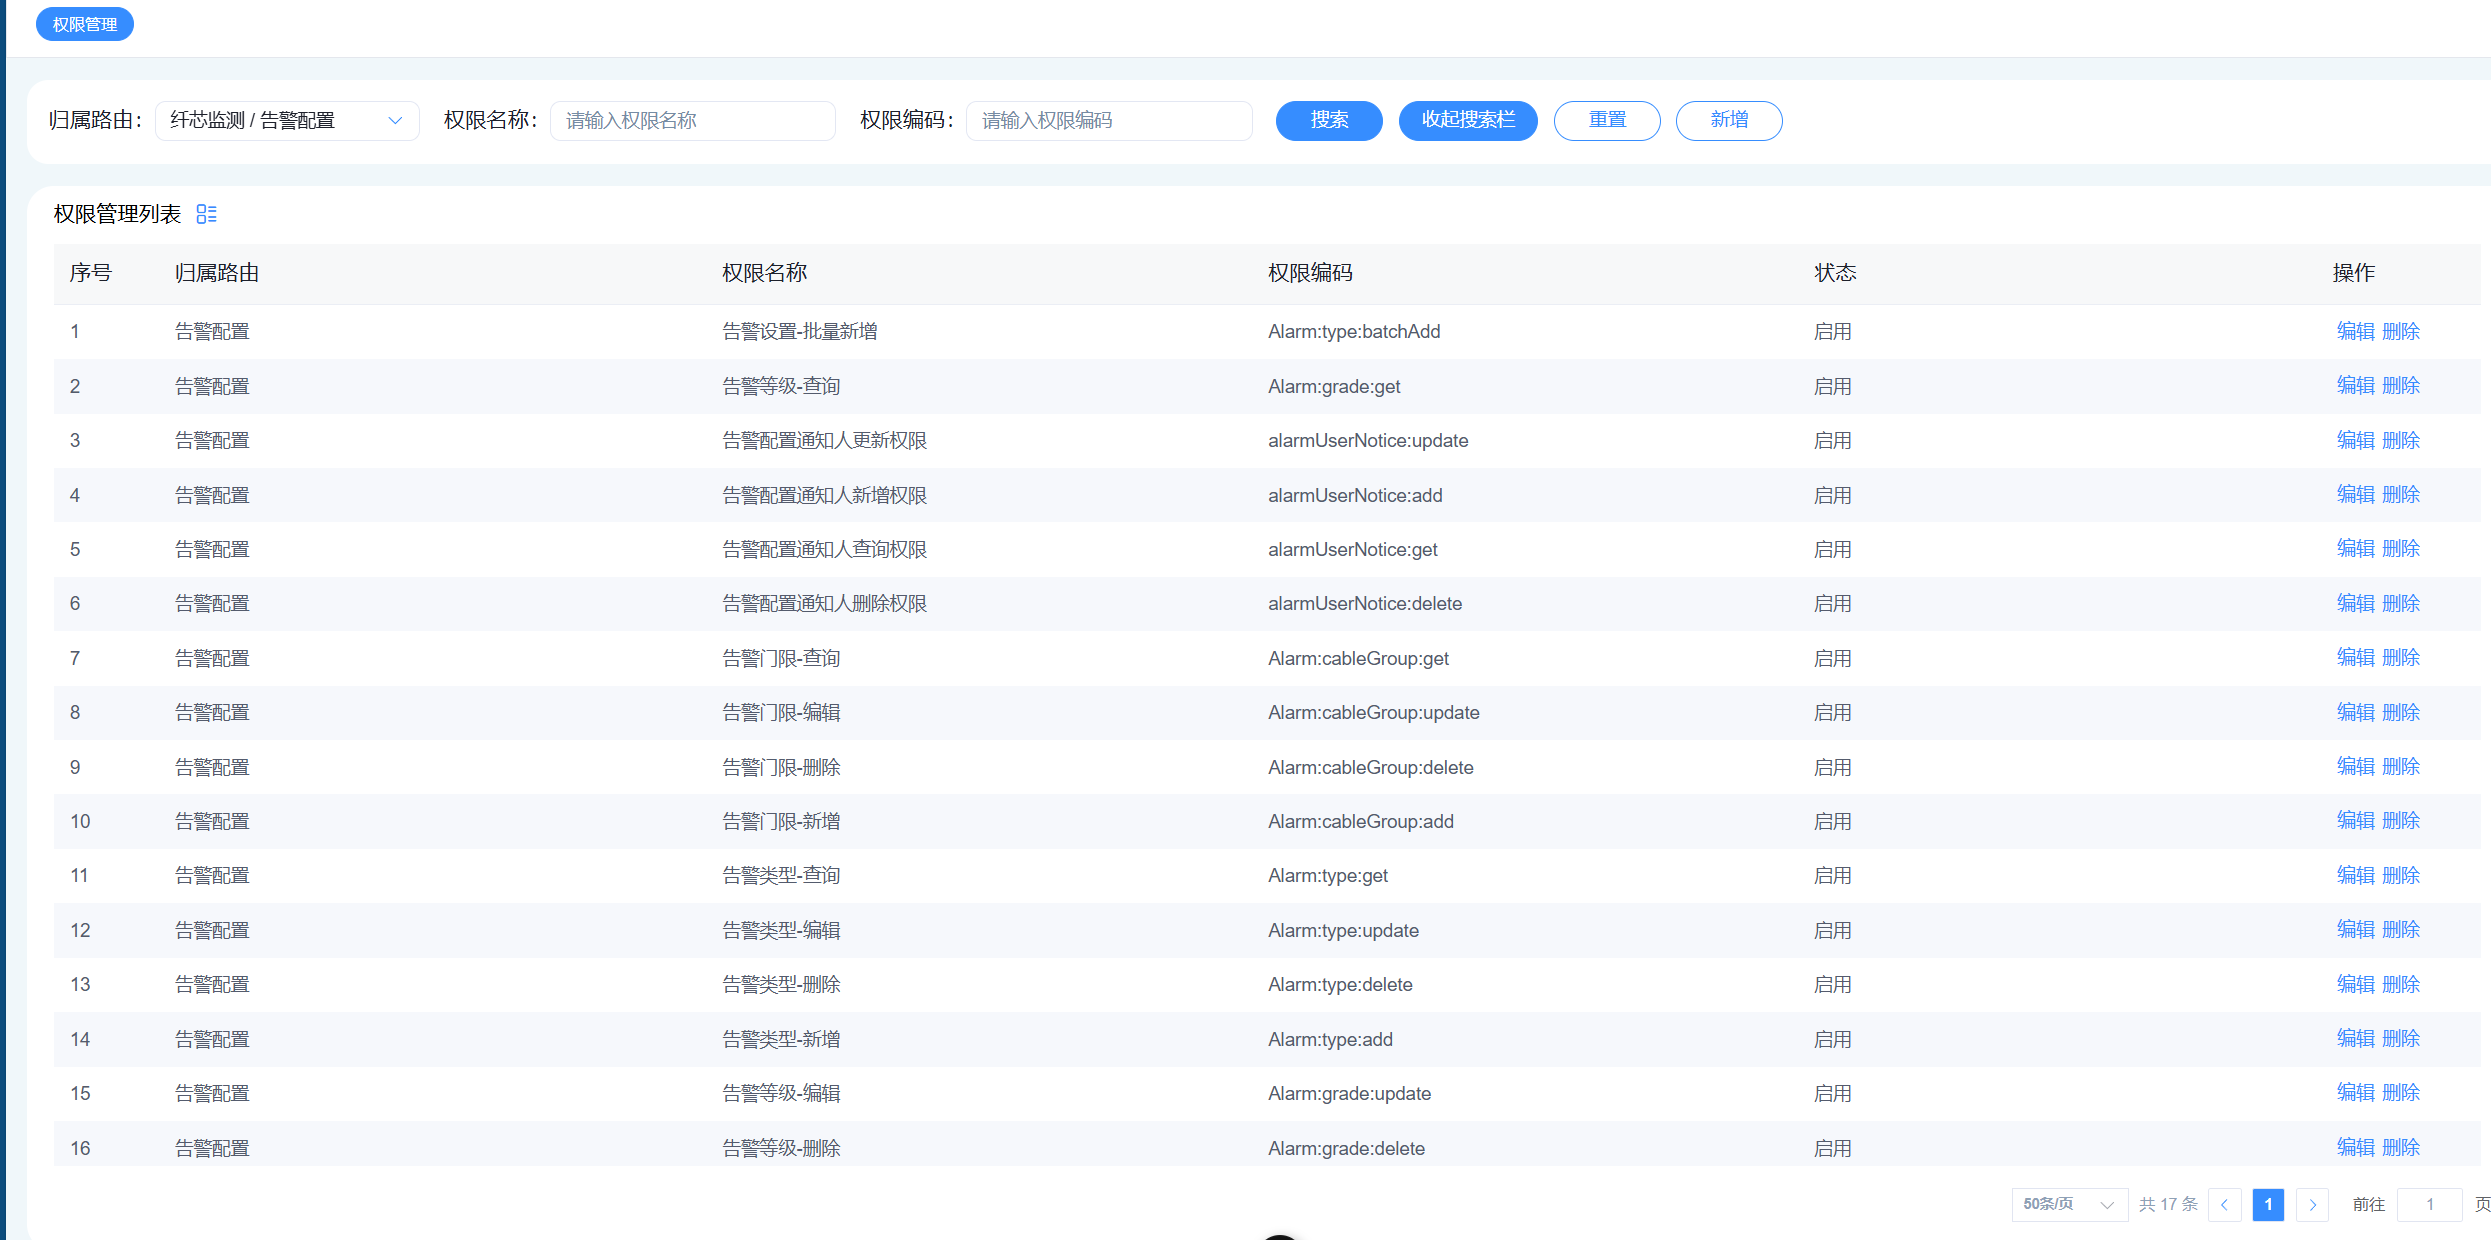This screenshot has height=1240, width=2491.
Task: Expand the 归属路由 dropdown
Action: pyautogui.click(x=286, y=120)
